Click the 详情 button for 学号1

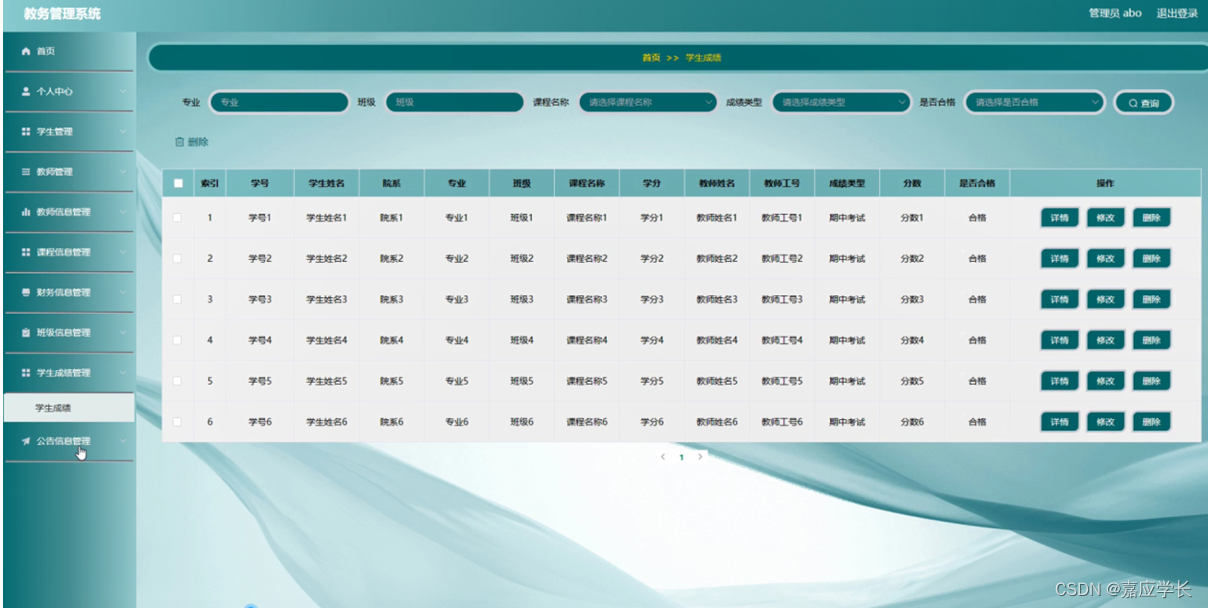tap(1060, 218)
